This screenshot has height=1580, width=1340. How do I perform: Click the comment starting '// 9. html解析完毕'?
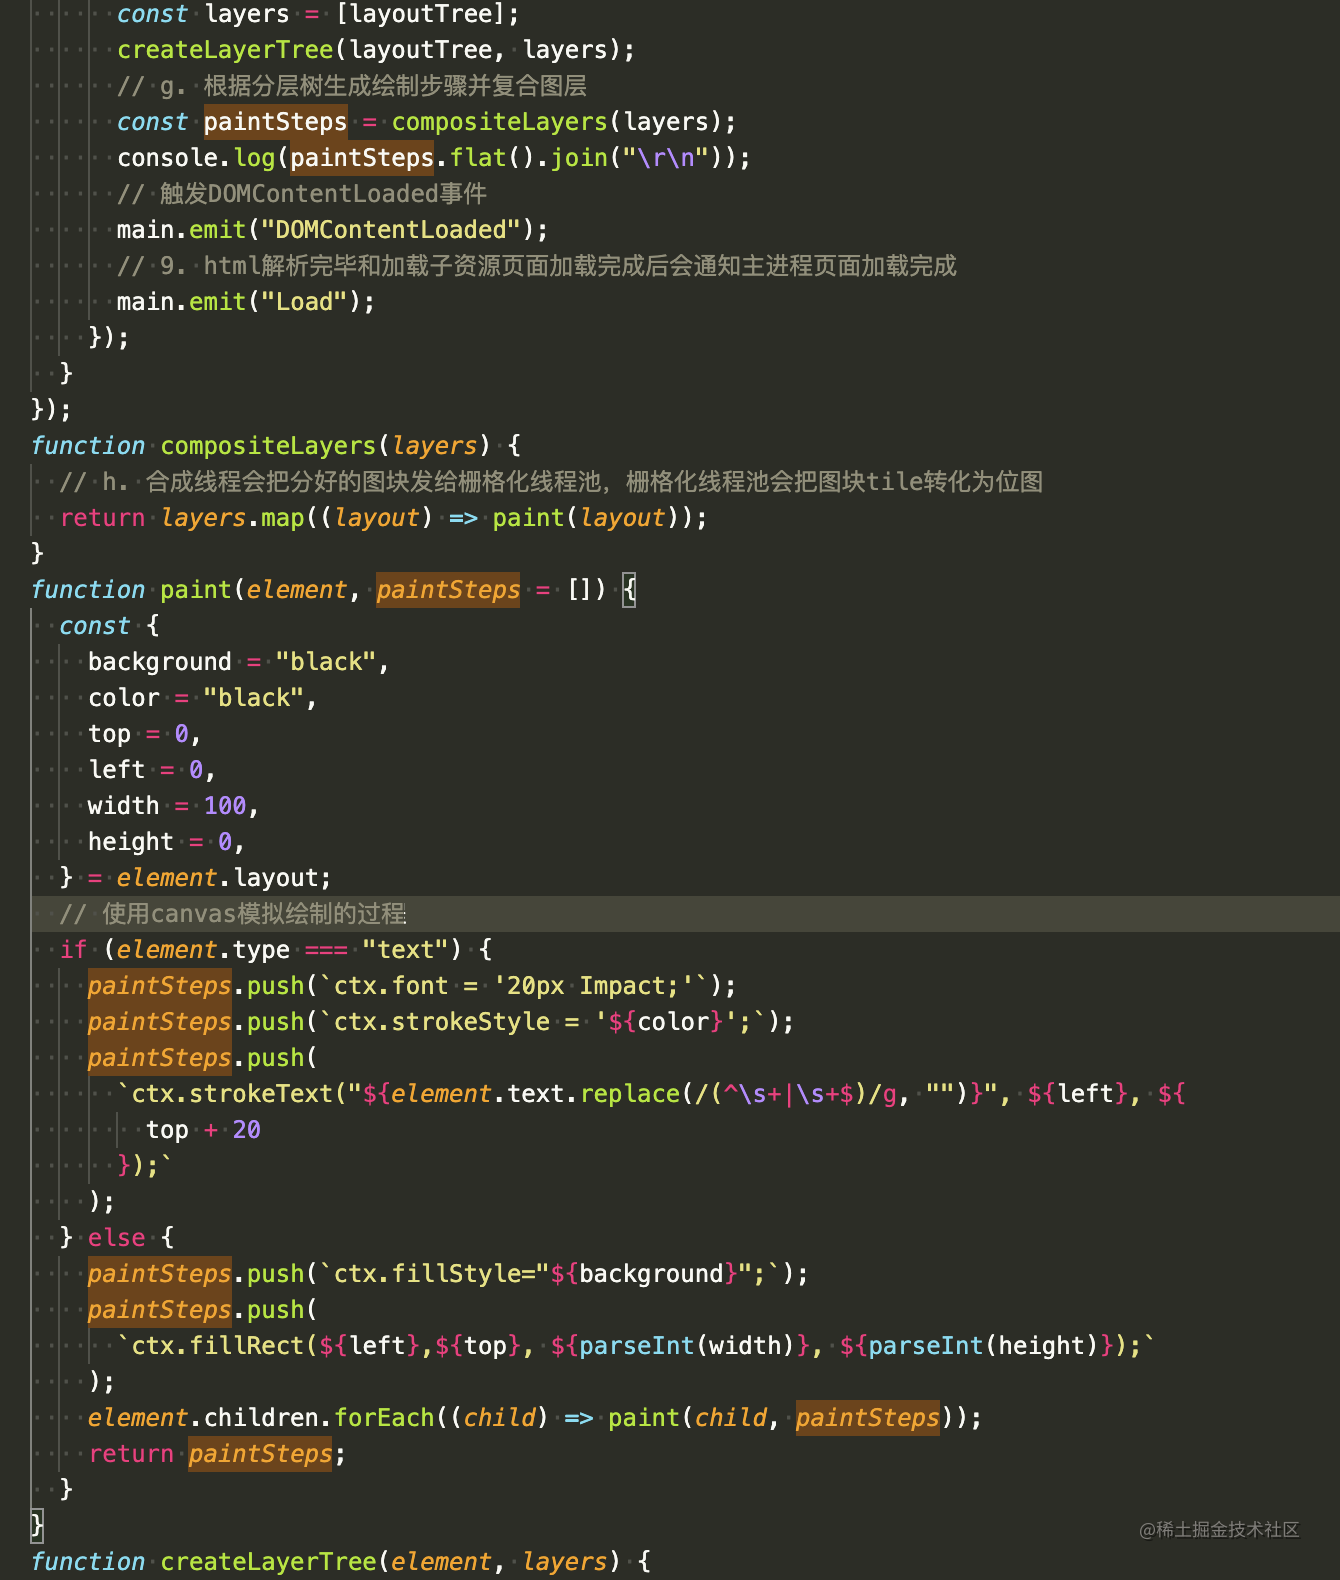[x=537, y=266]
